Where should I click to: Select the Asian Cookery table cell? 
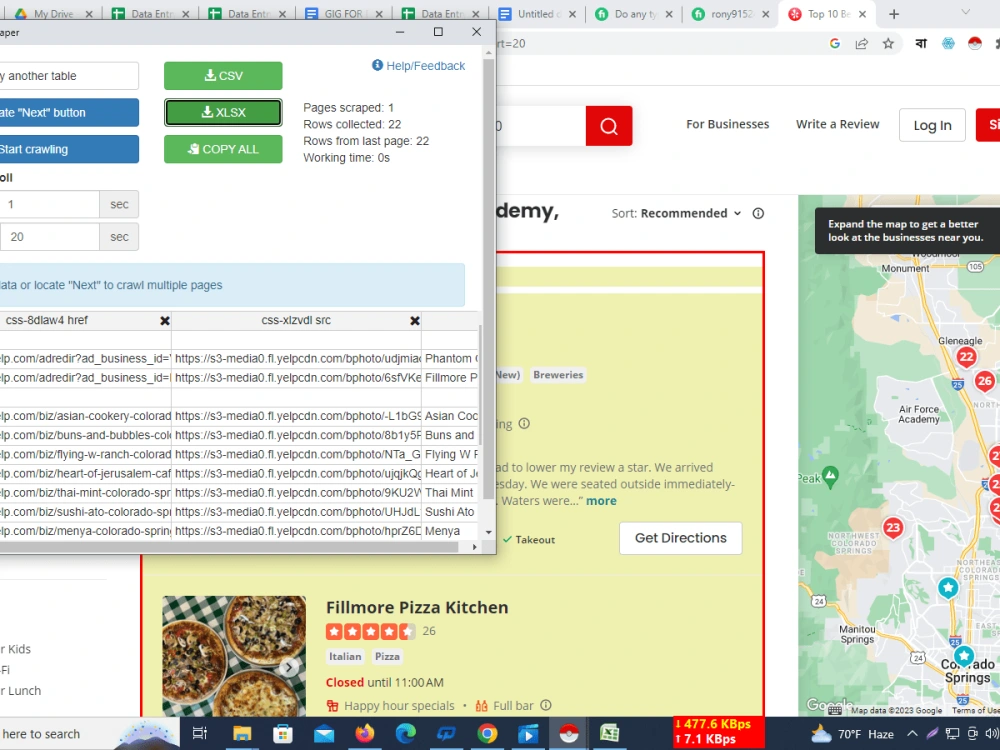point(450,416)
